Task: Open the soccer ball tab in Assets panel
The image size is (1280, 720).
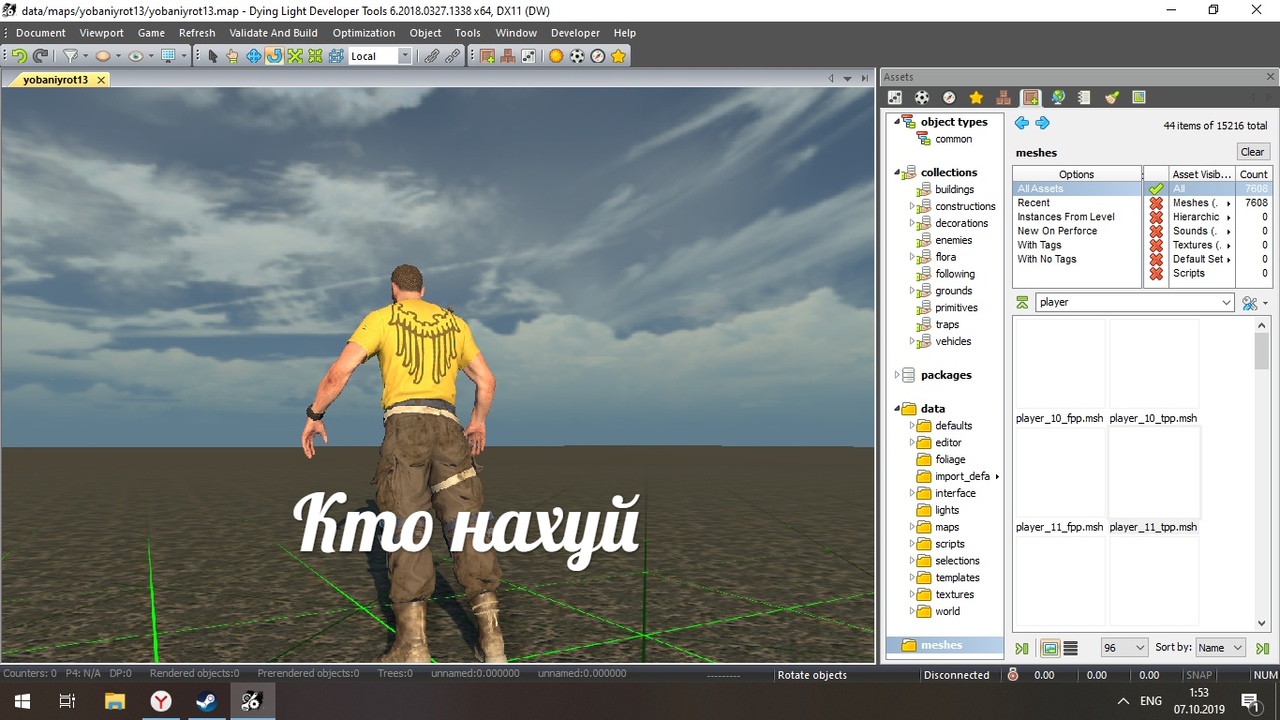Action: (922, 97)
